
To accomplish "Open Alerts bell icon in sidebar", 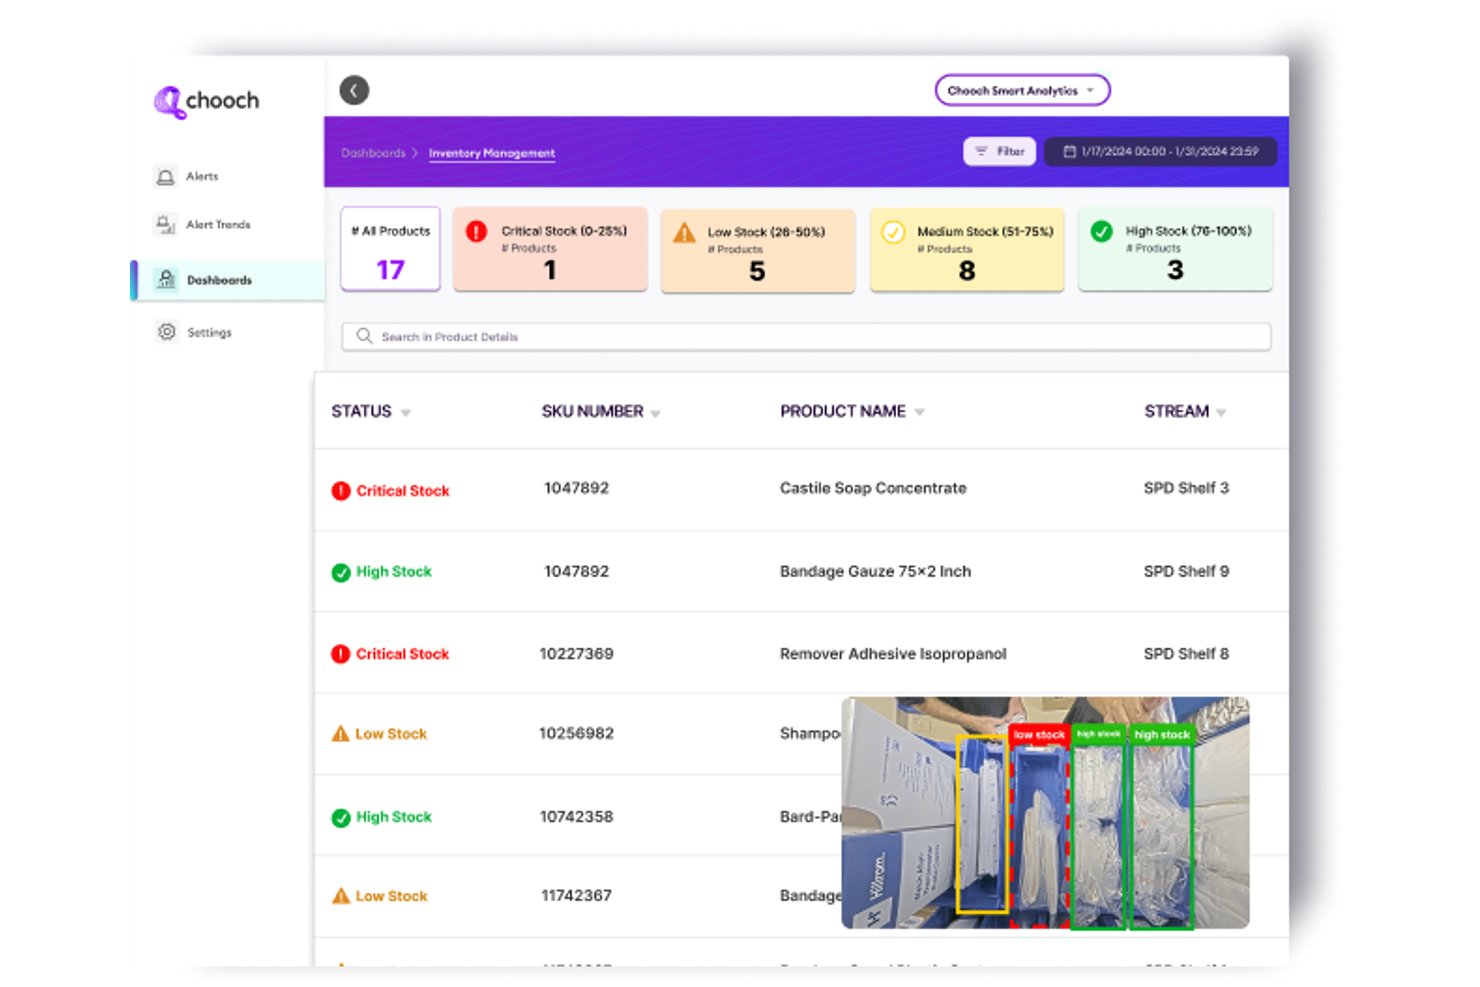I will tap(166, 176).
